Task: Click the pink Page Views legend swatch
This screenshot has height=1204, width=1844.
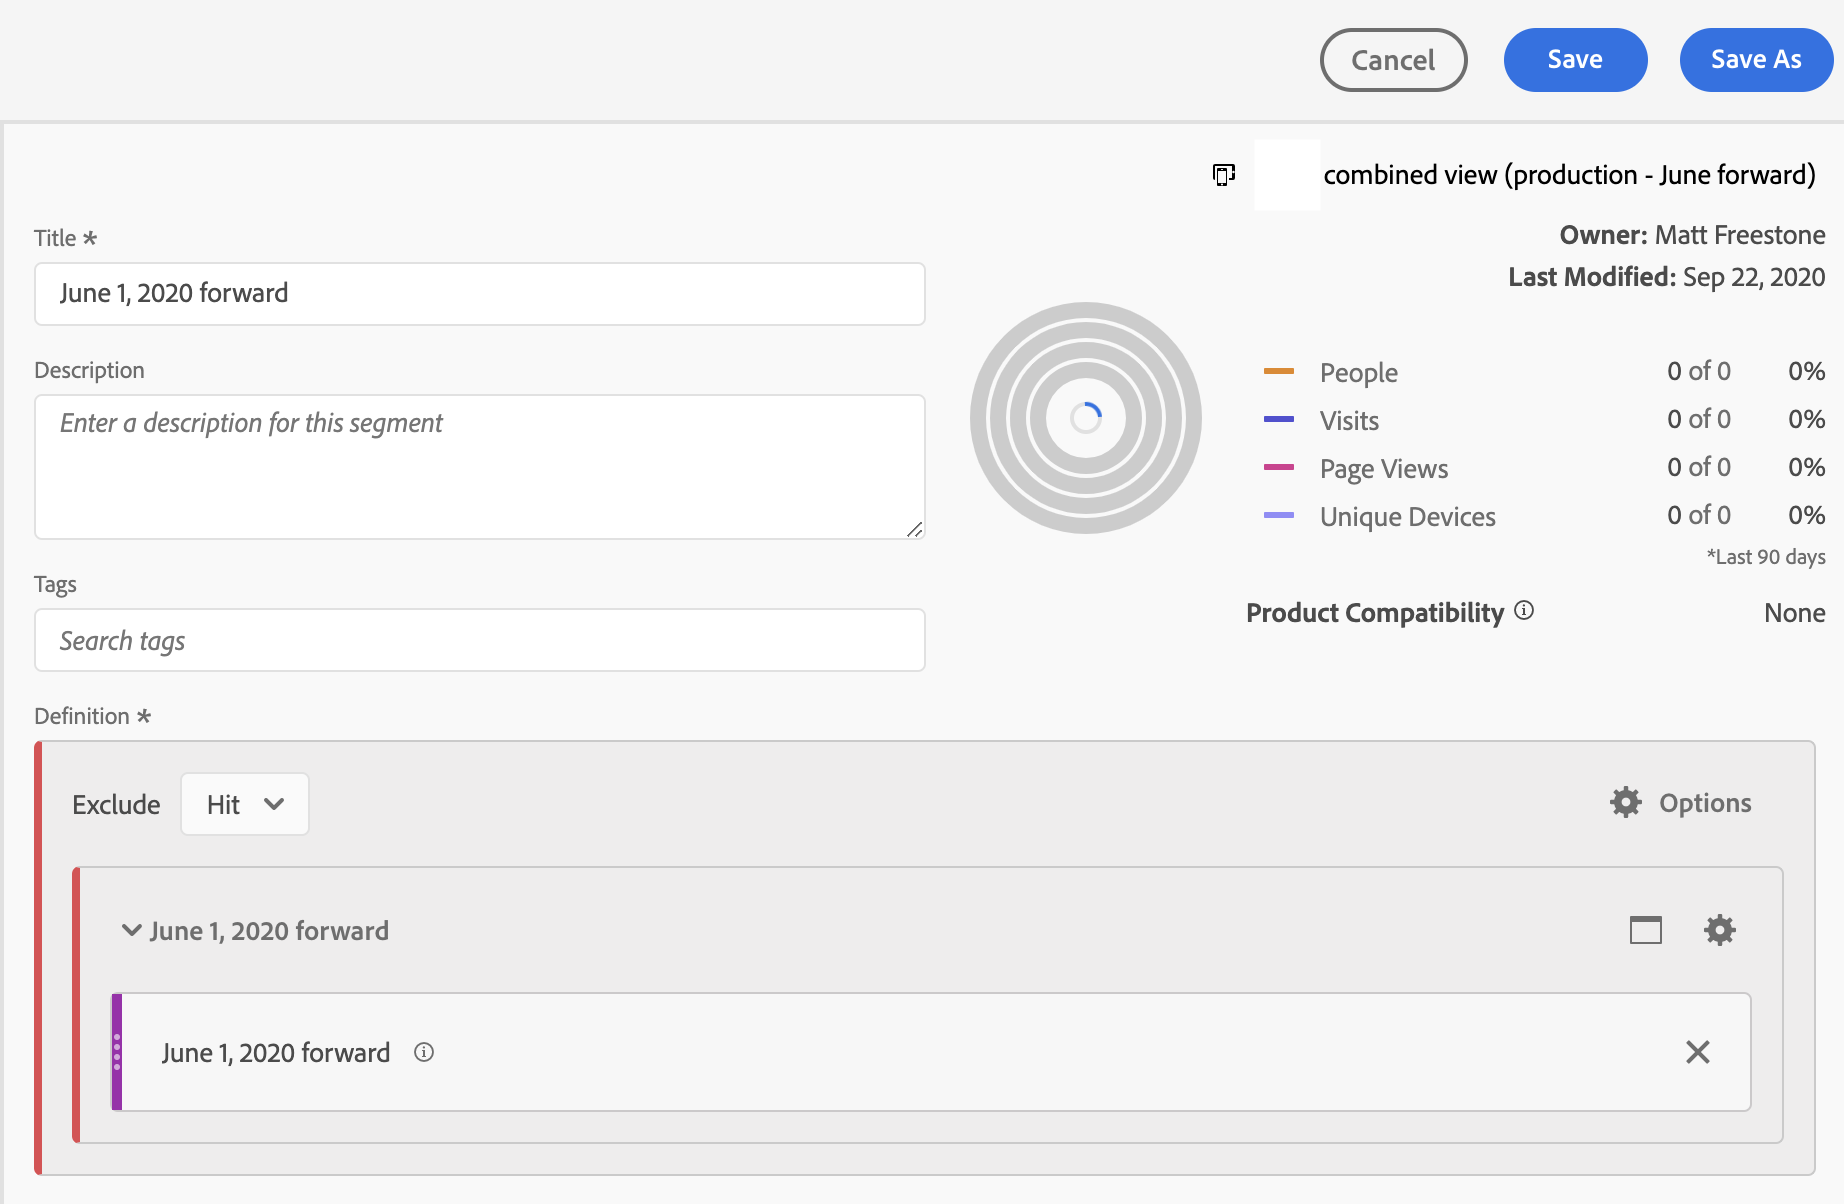Action: pos(1279,467)
